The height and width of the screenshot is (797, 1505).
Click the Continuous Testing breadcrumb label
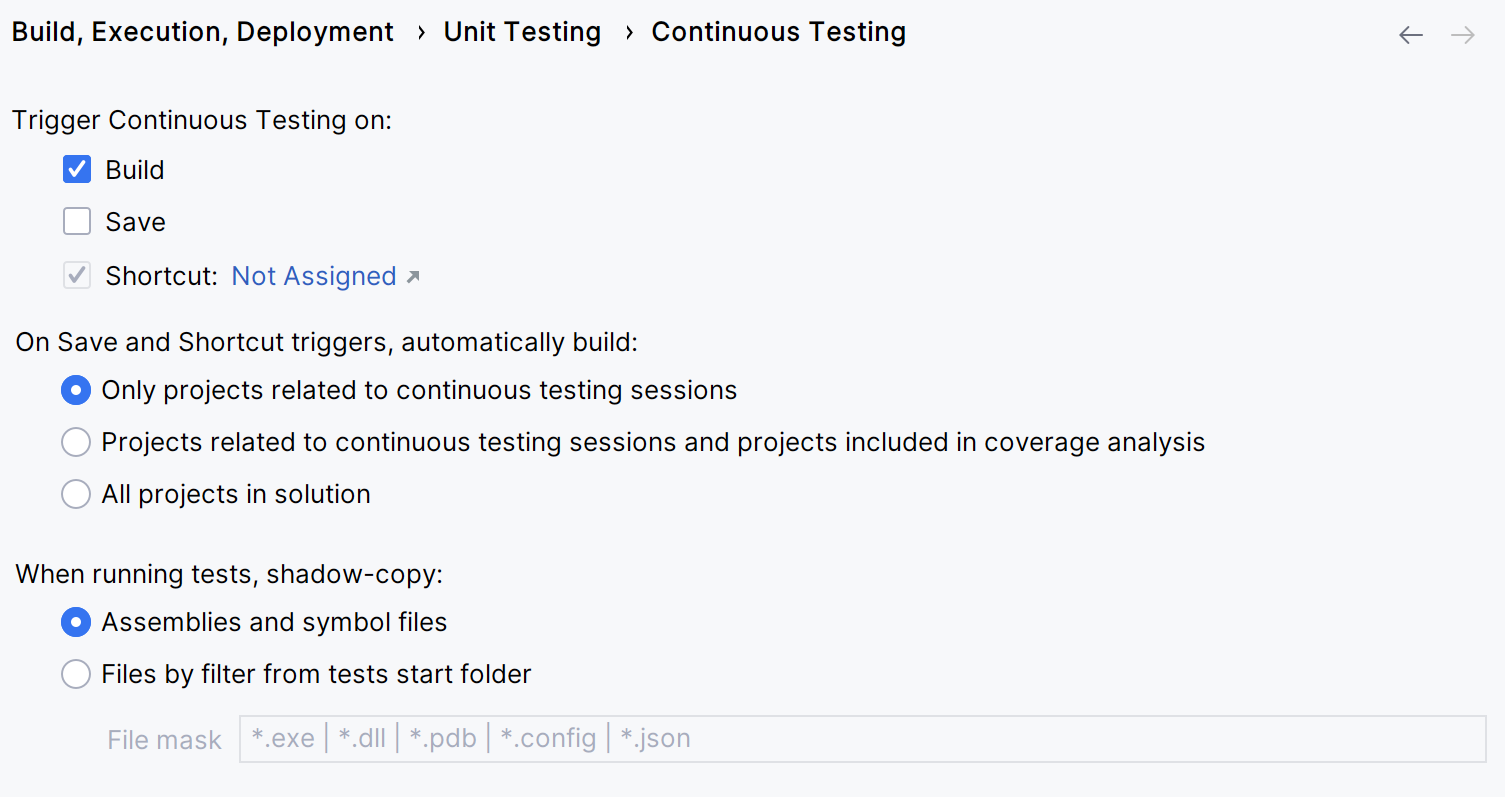778,31
